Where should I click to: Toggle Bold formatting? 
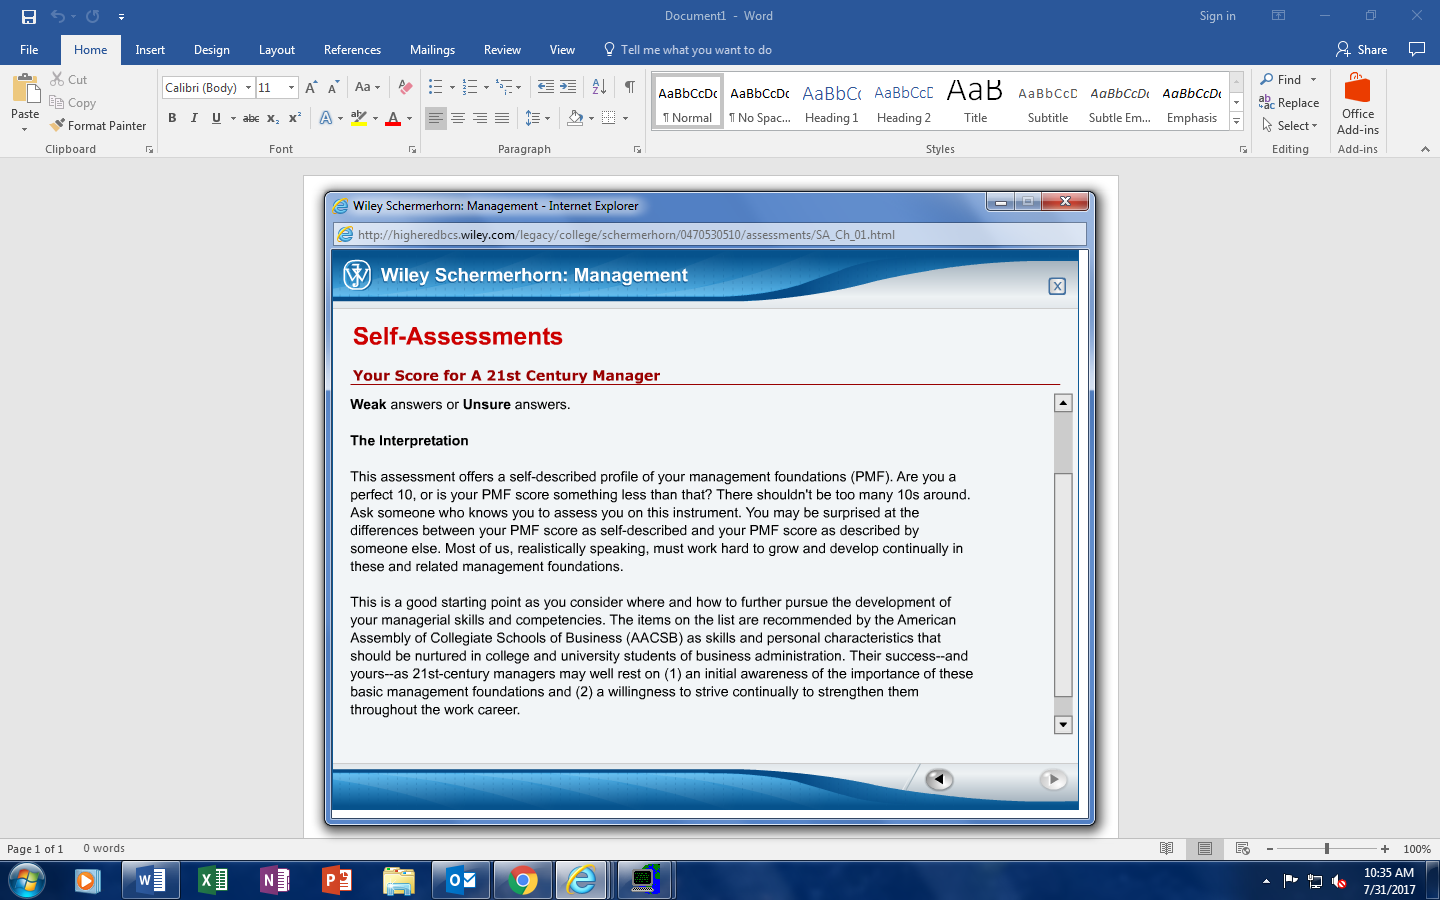(172, 118)
